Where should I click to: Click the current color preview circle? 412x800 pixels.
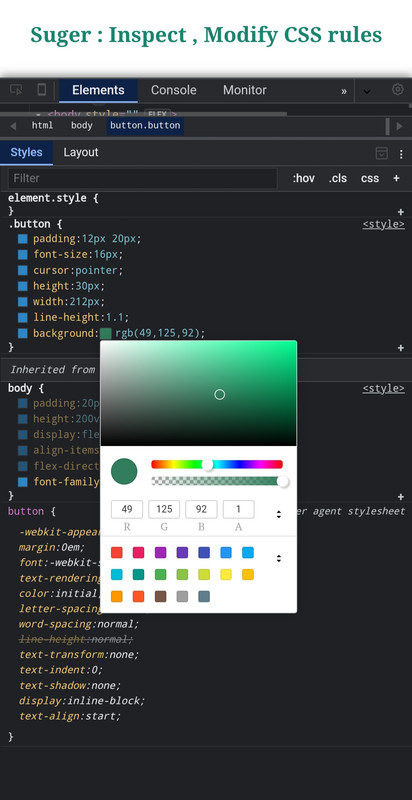click(124, 471)
